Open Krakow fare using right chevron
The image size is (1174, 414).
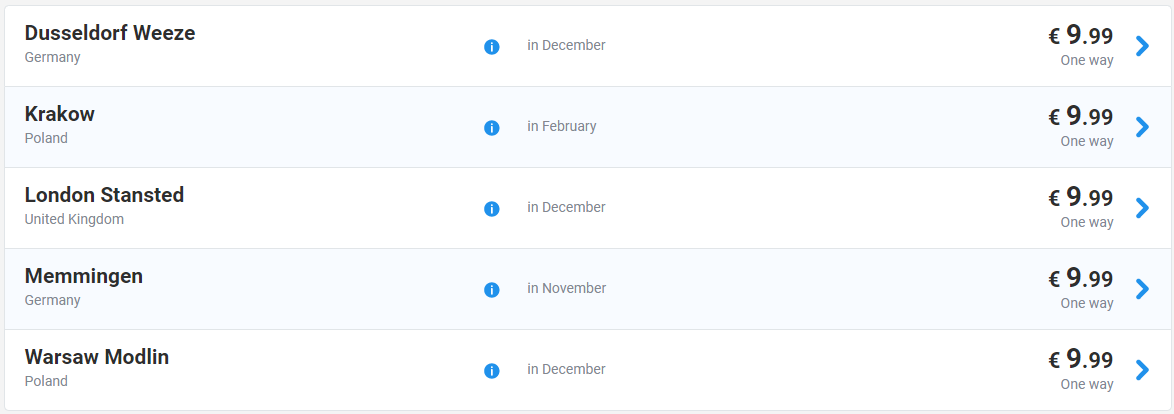pos(1142,127)
